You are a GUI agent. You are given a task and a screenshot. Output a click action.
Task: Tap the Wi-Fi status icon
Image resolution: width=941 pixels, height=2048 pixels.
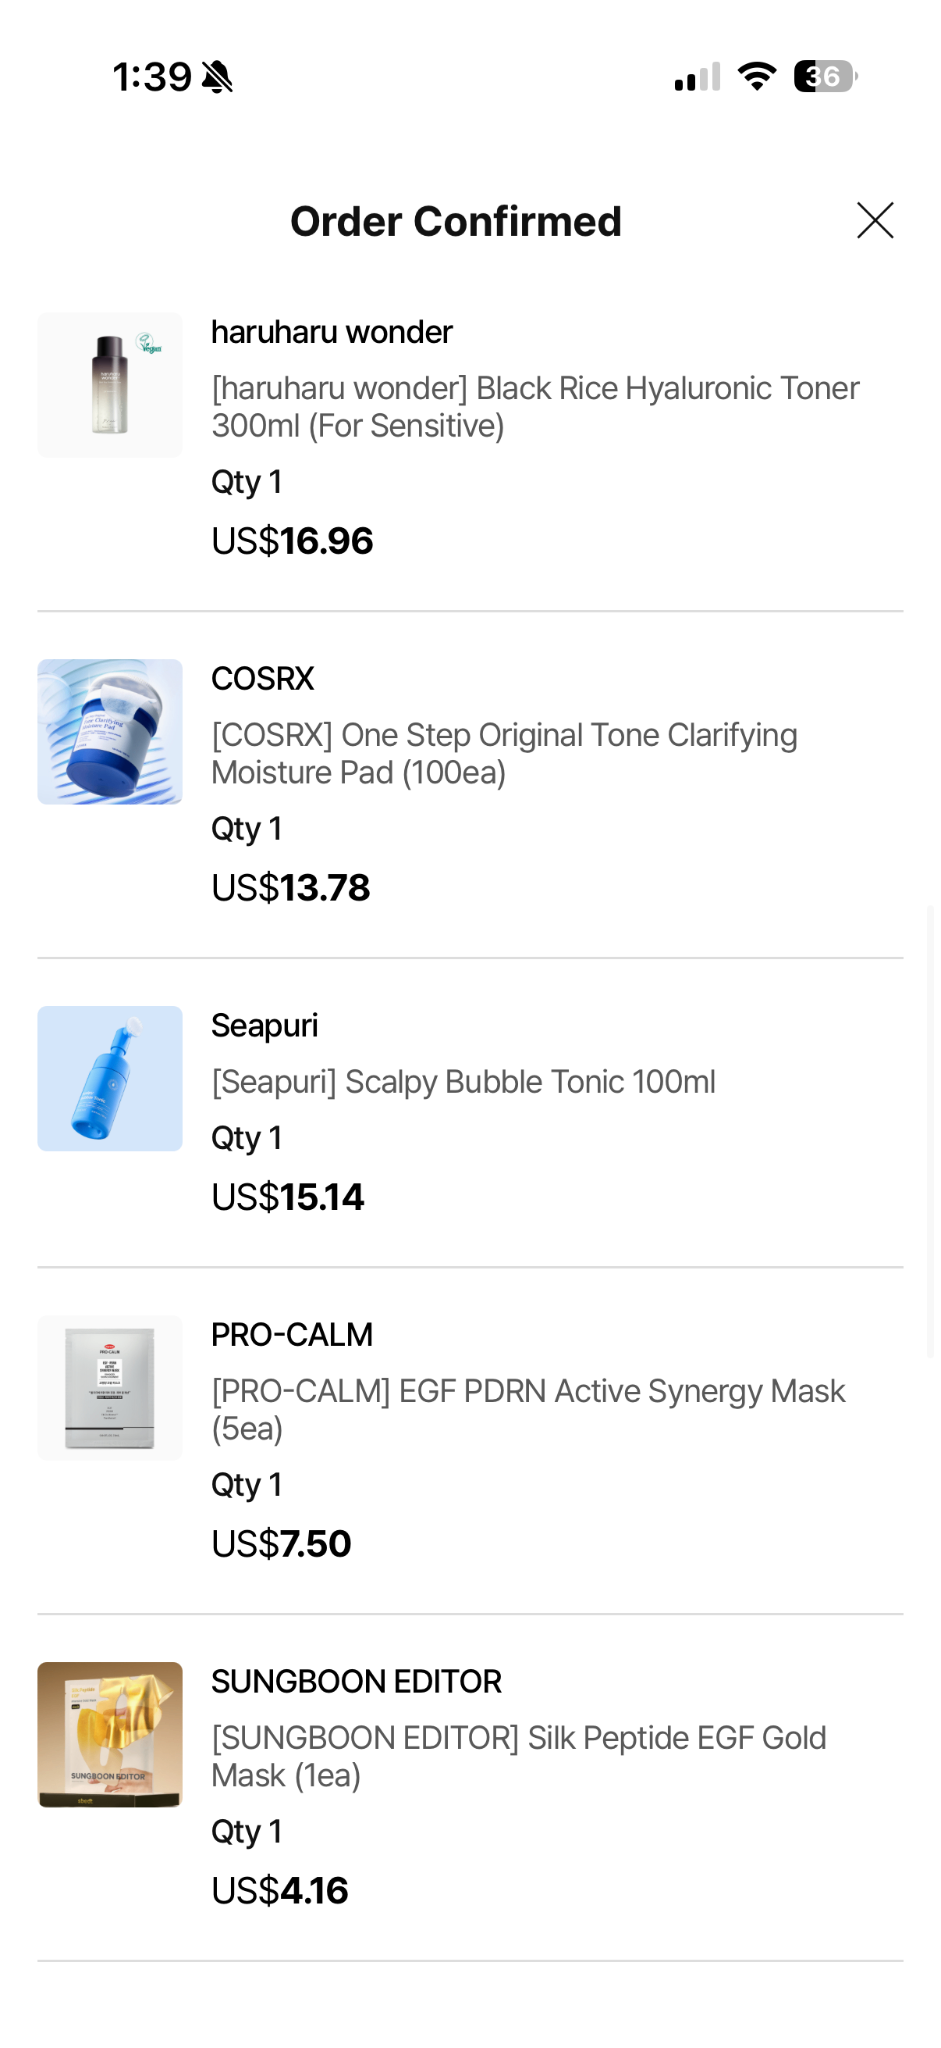pyautogui.click(x=757, y=76)
